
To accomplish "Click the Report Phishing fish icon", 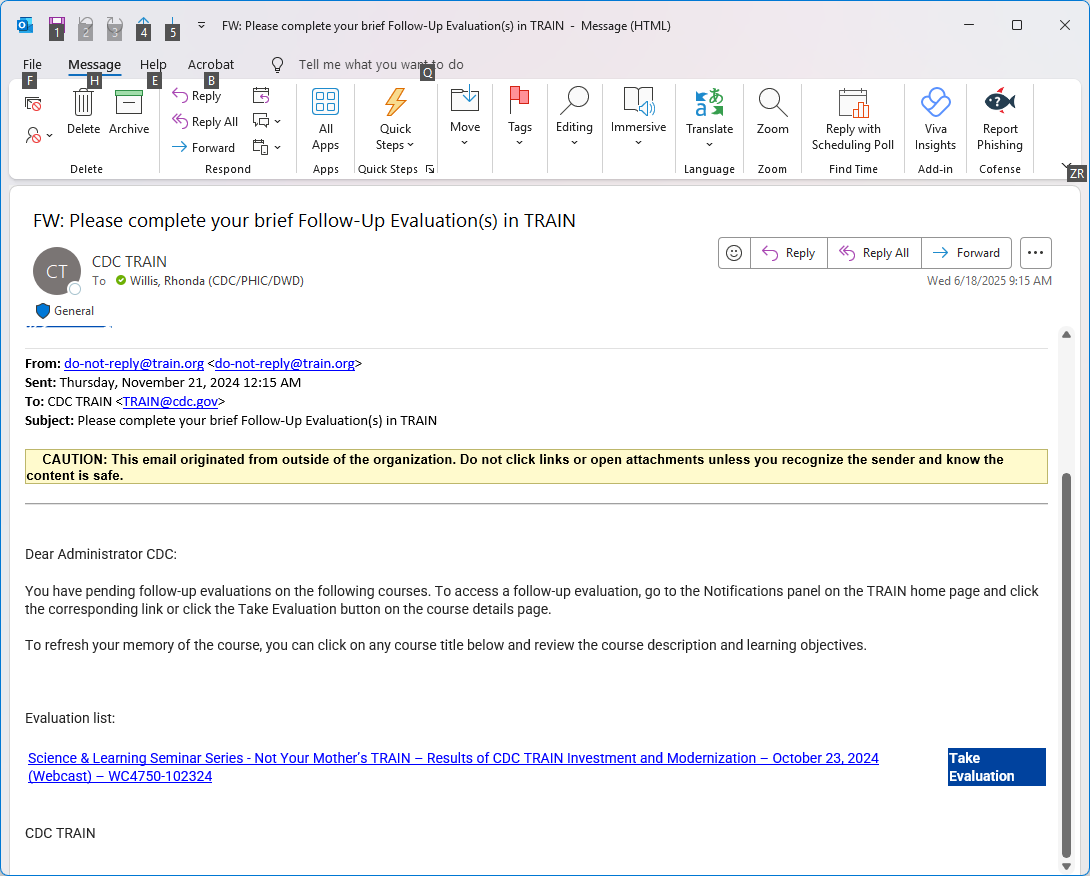I will click(1000, 103).
